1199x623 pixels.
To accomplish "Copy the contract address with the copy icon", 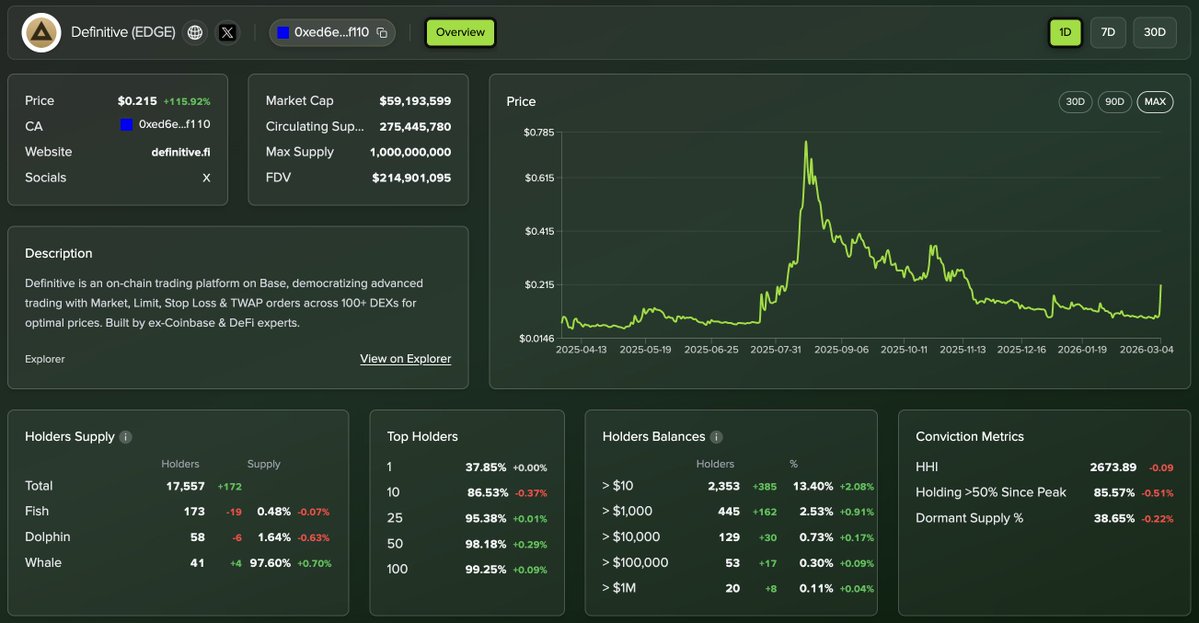I will [384, 31].
